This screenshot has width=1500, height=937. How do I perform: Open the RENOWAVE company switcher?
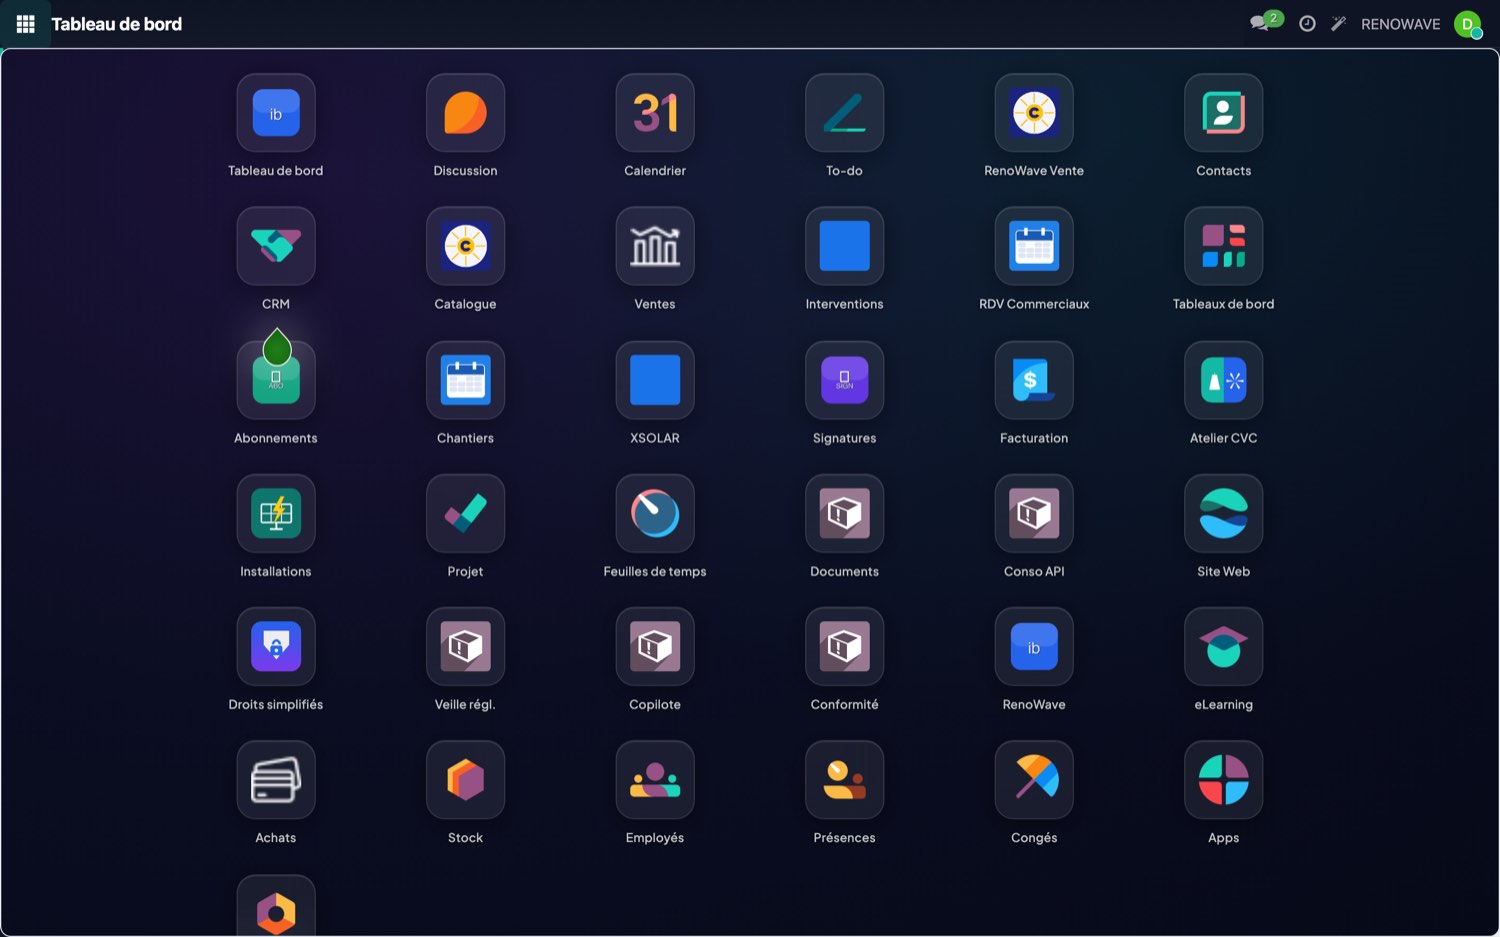tap(1400, 24)
